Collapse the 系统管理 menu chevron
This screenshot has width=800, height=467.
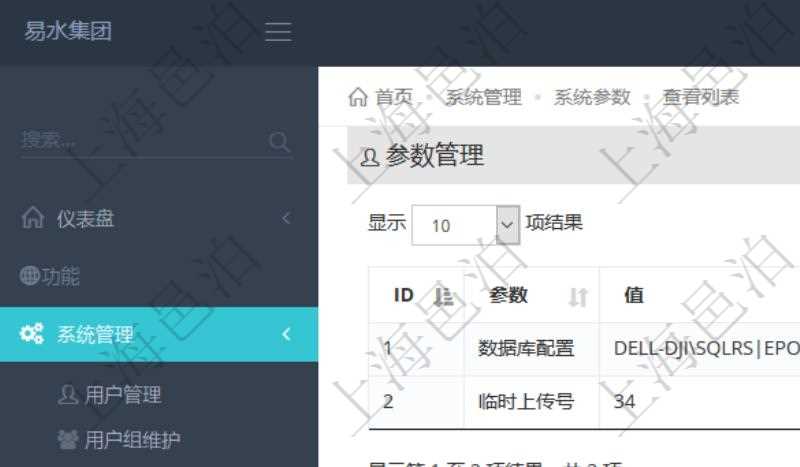286,334
